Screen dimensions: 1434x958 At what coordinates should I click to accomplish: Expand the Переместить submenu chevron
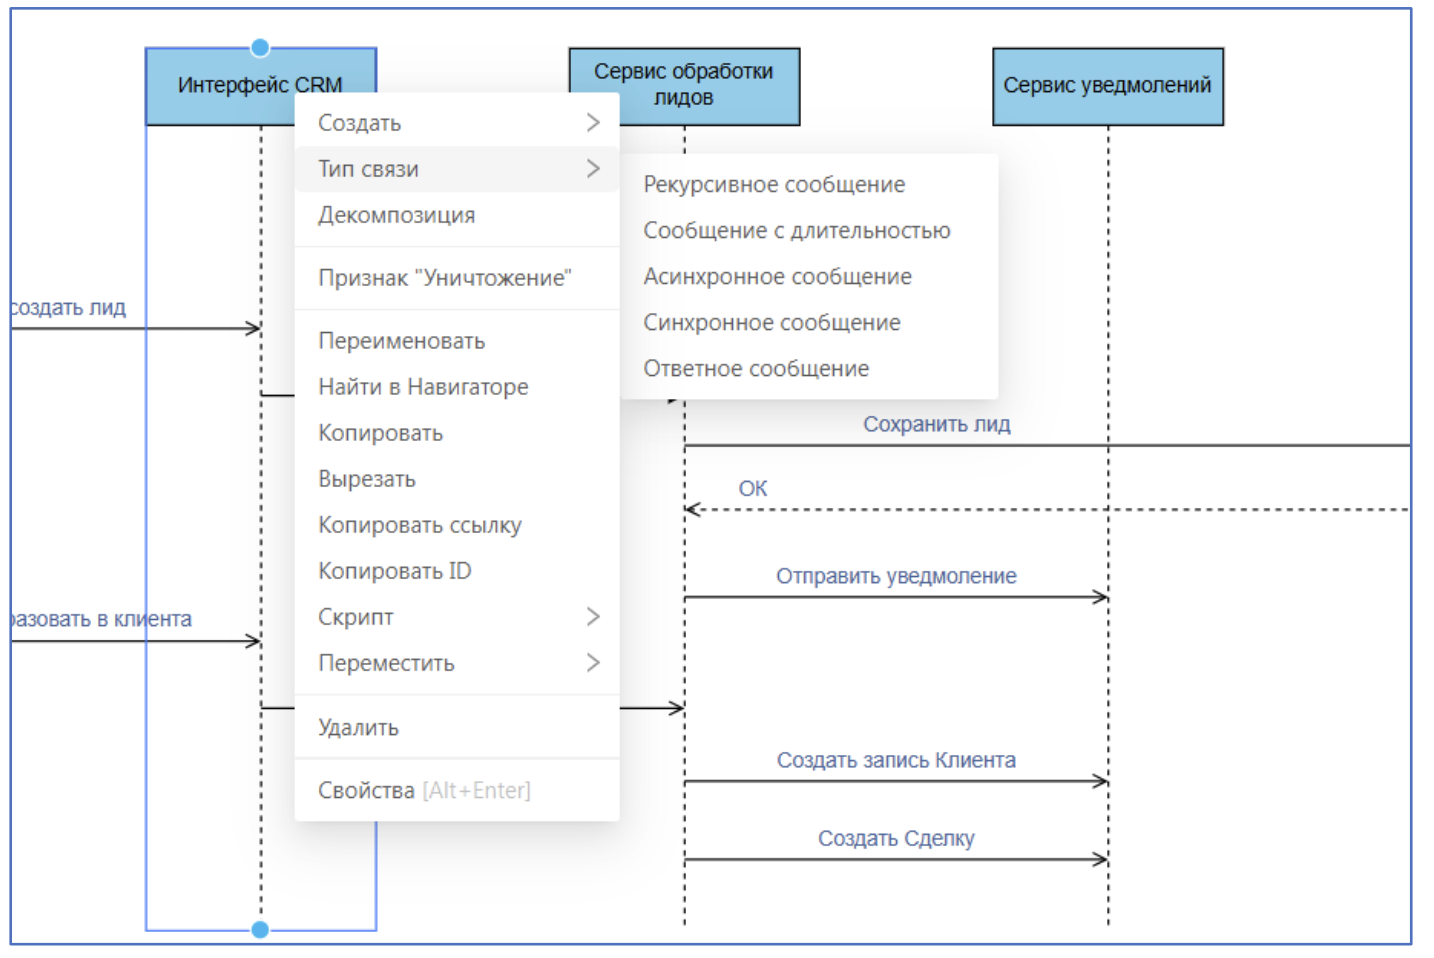[x=592, y=662]
